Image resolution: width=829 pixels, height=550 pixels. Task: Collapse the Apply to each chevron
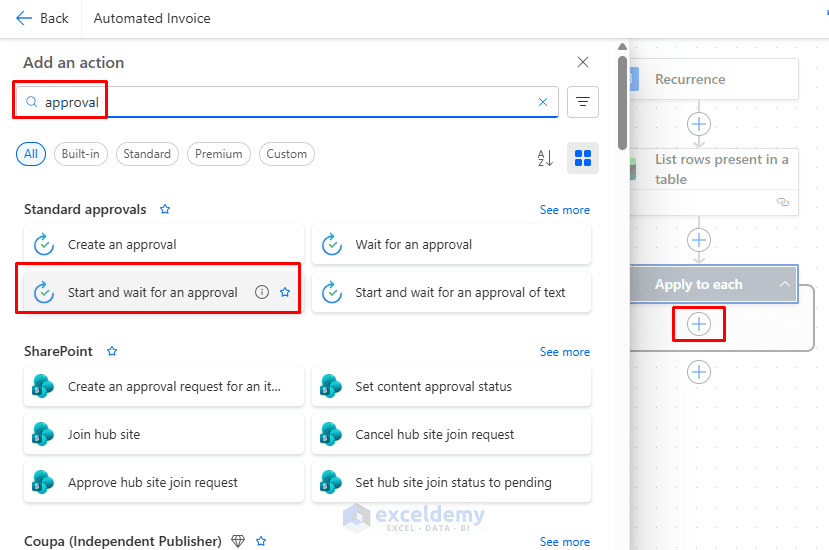point(785,284)
